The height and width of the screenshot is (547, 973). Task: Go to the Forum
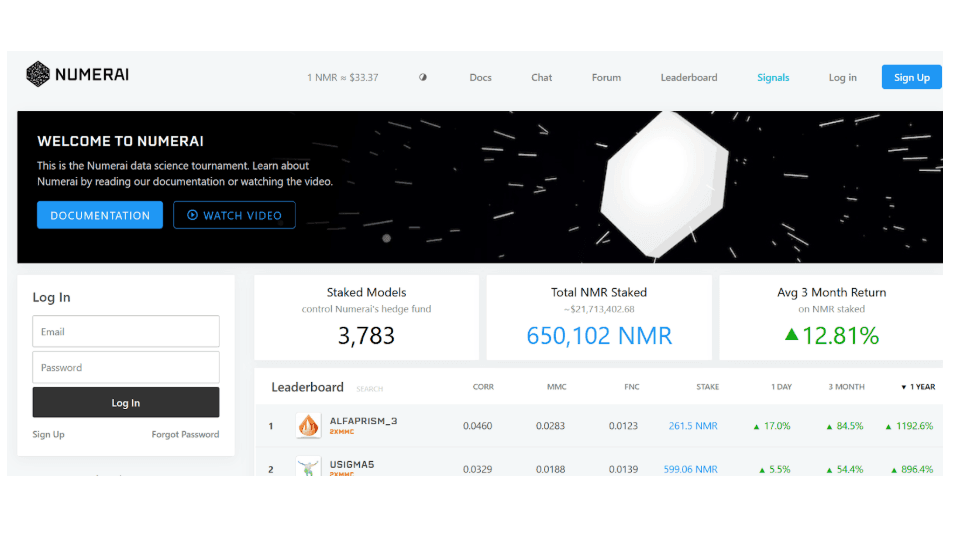(x=606, y=77)
